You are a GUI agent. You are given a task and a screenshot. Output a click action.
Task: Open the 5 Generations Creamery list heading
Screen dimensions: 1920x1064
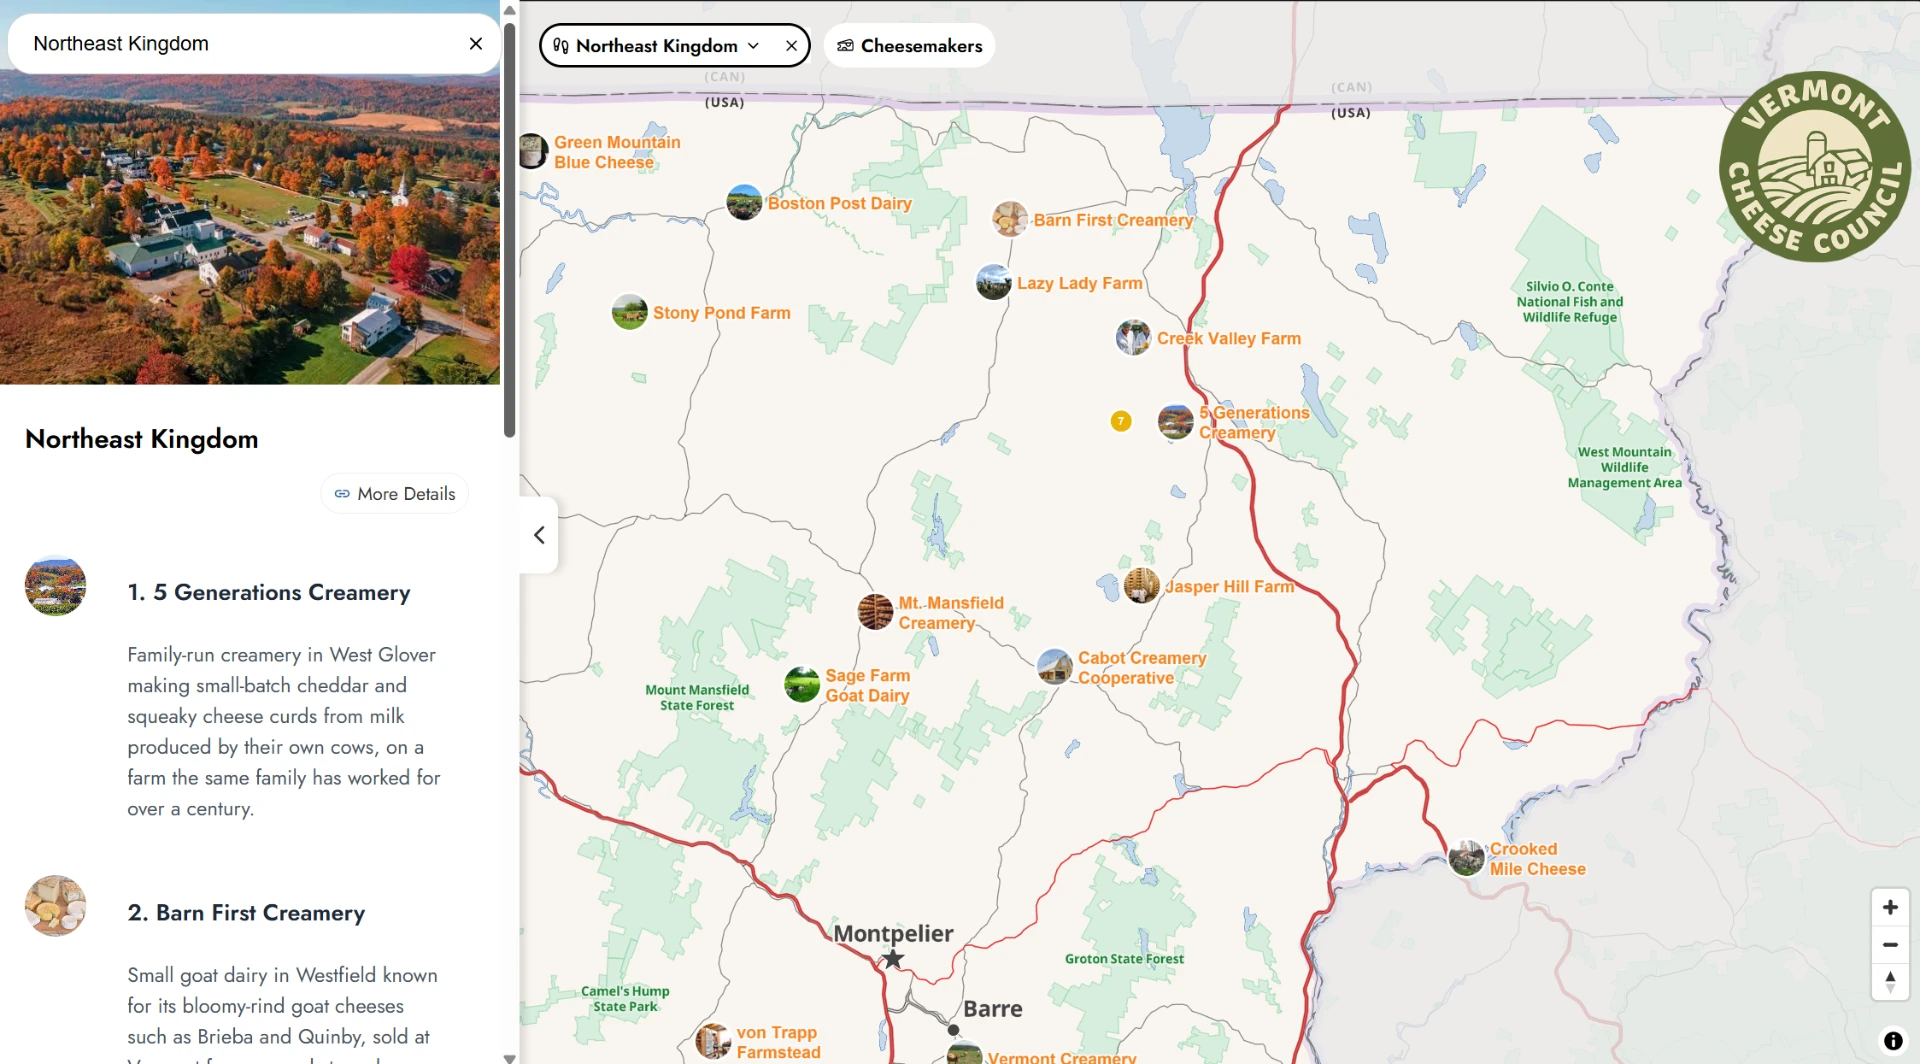tap(269, 592)
